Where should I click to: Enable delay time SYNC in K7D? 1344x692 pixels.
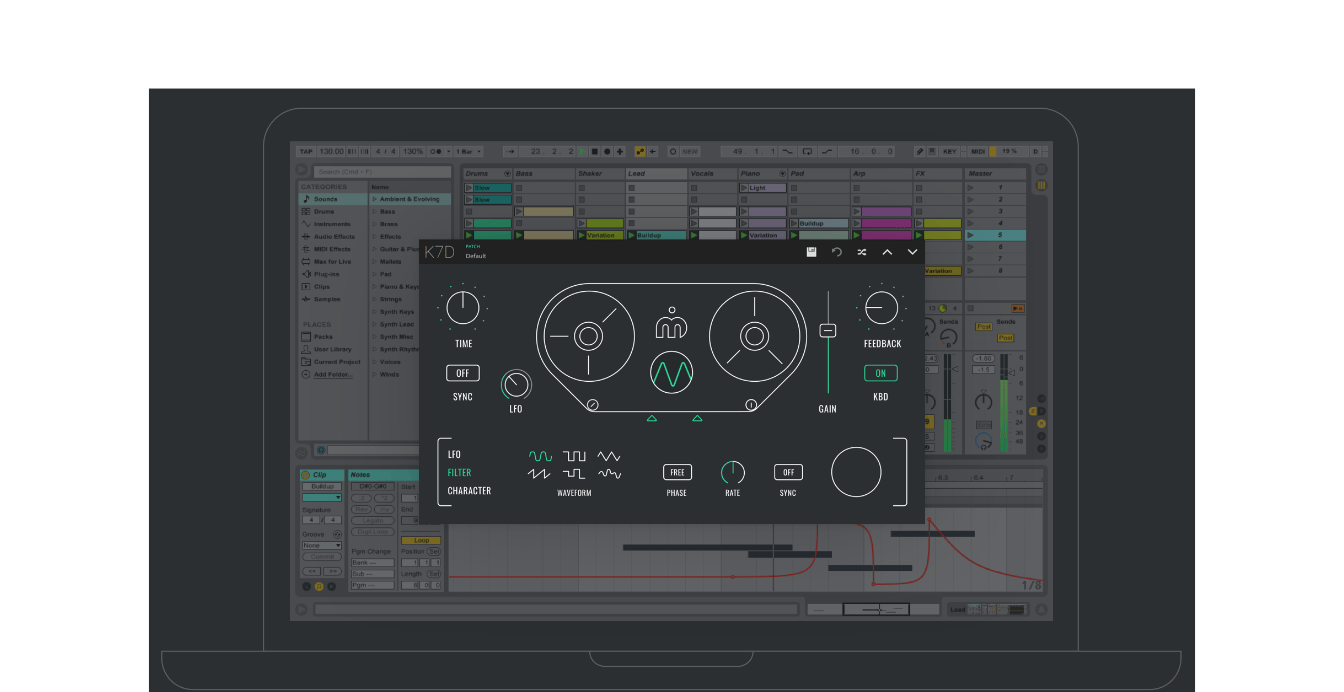(462, 373)
